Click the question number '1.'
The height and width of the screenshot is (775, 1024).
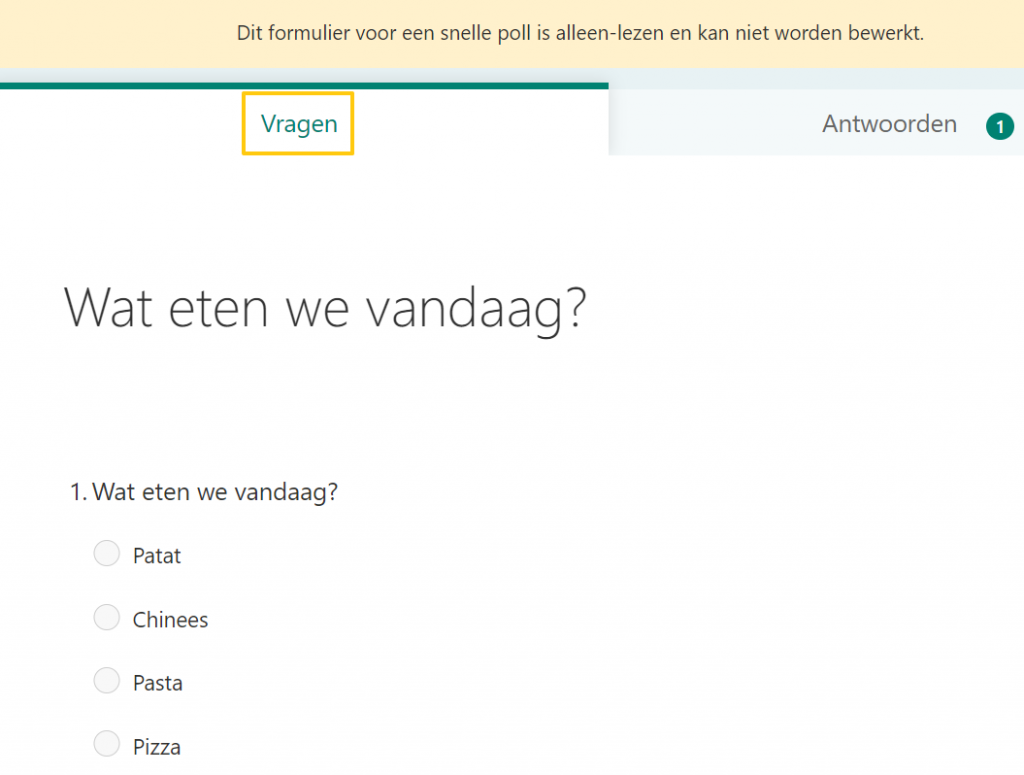[x=79, y=492]
